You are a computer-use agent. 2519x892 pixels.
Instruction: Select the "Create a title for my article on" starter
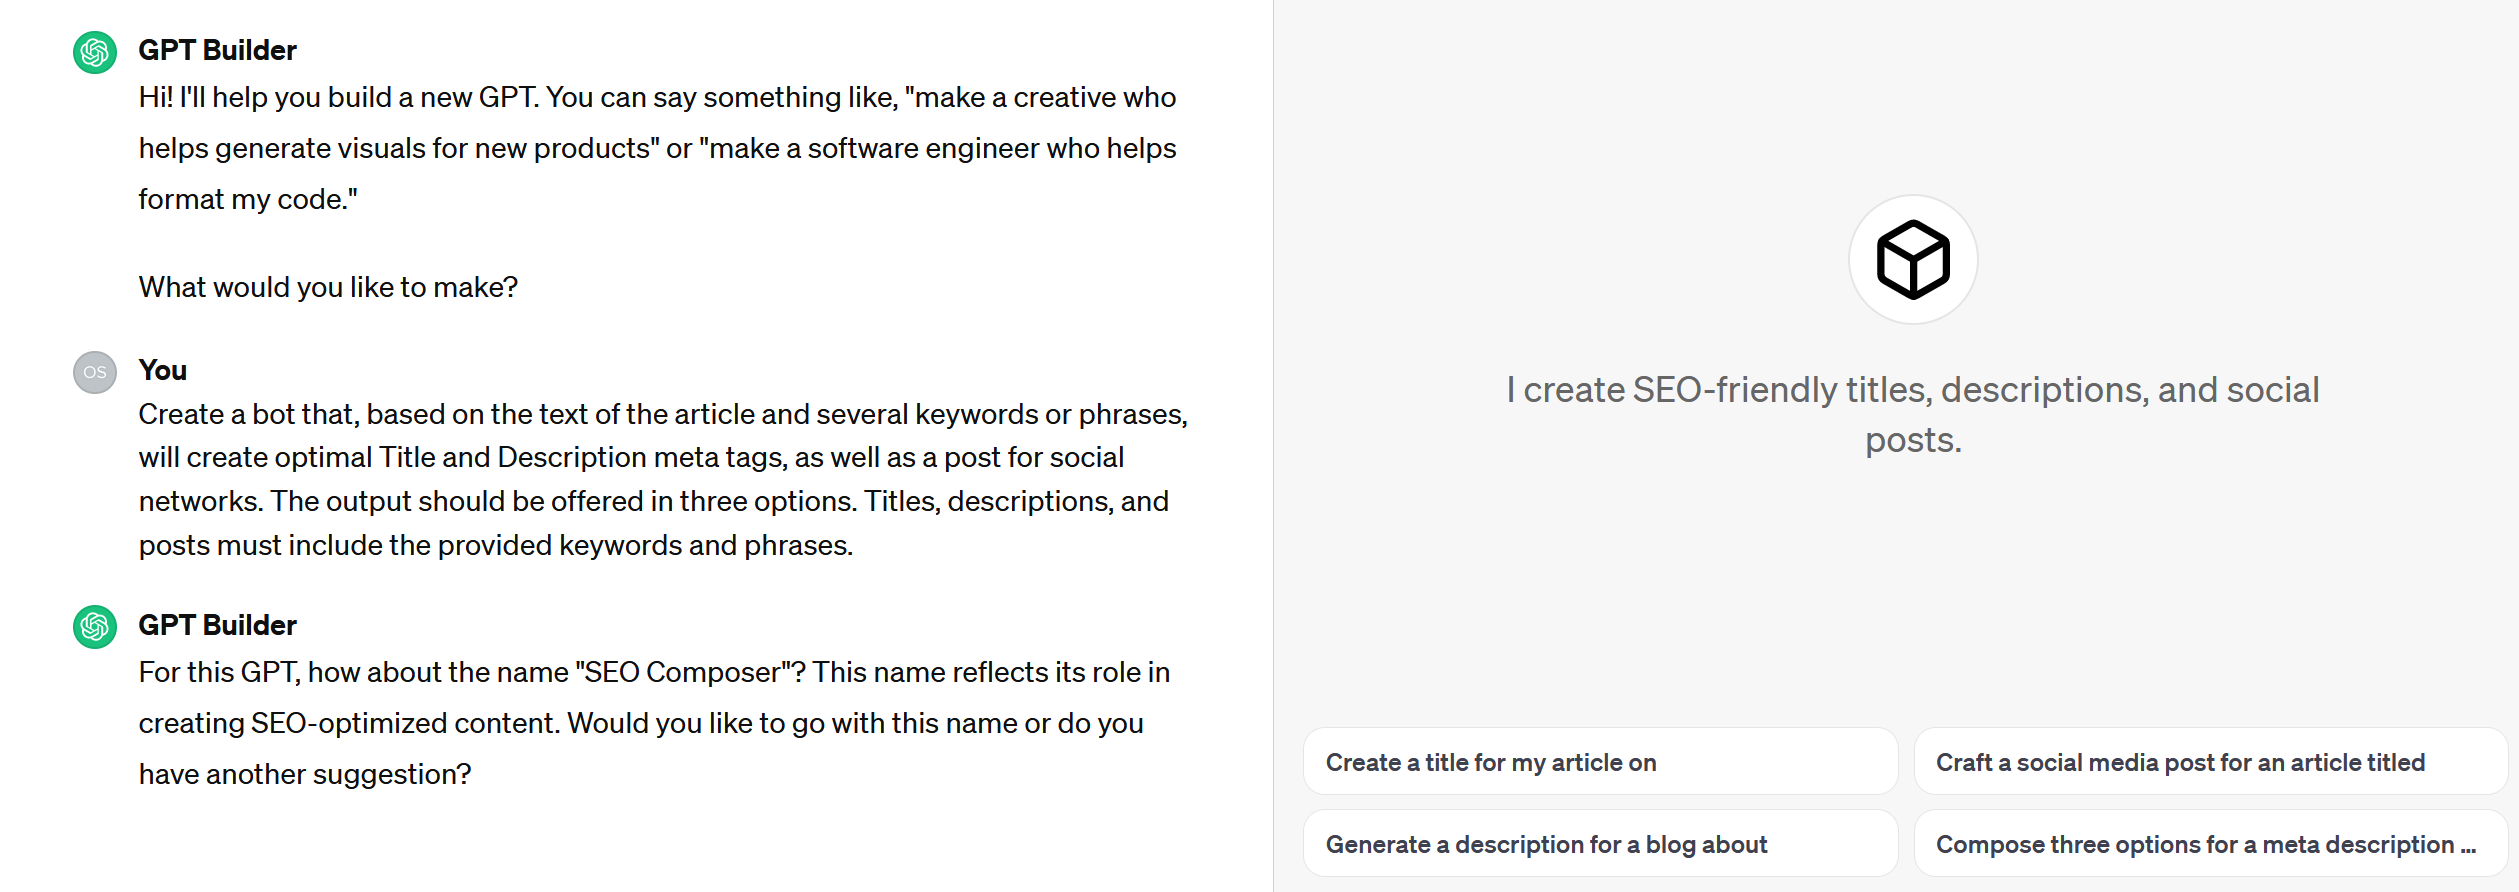pyautogui.click(x=1600, y=762)
